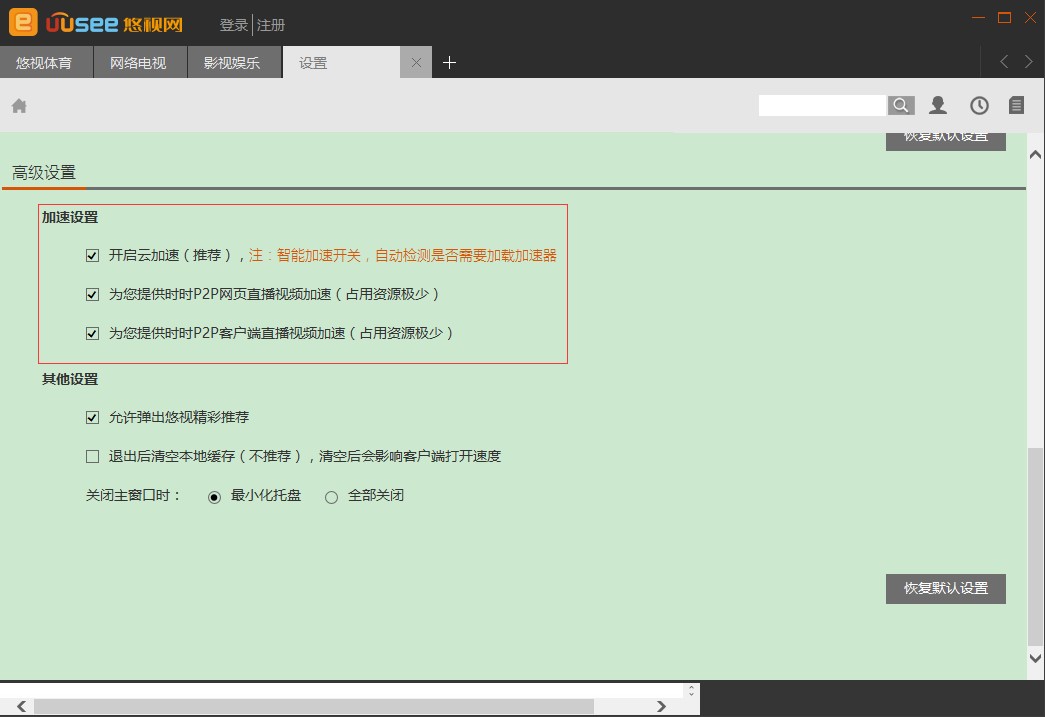Click the 登录 link
The height and width of the screenshot is (717, 1045).
coord(234,25)
